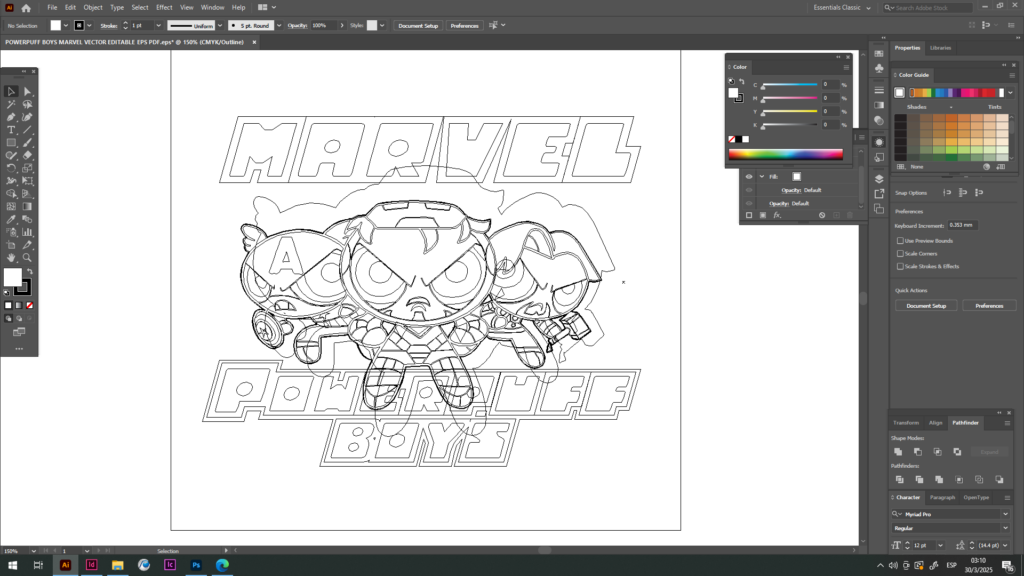Viewport: 1024px width, 576px height.
Task: Click Minus Front in Pathfinder panel
Action: [918, 452]
